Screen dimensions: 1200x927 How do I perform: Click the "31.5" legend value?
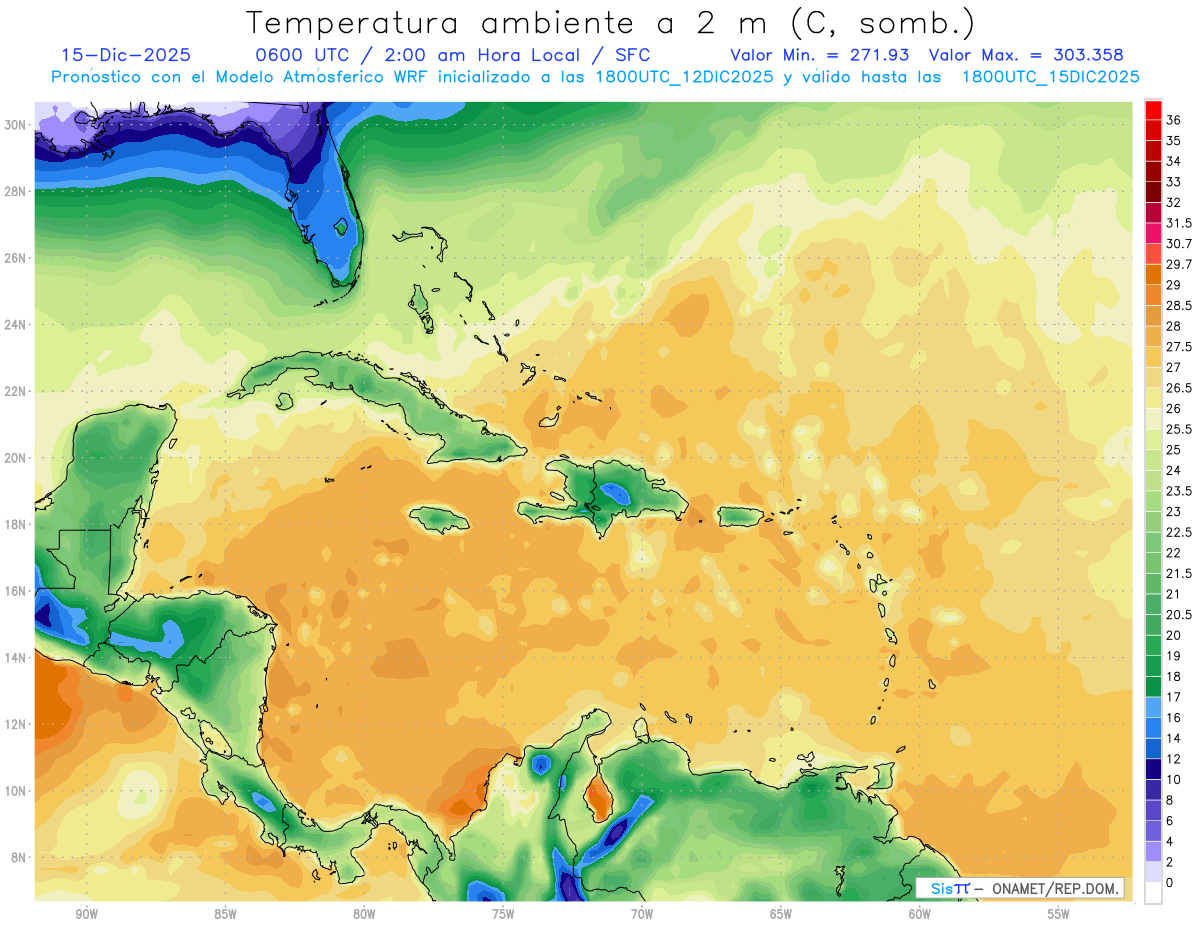click(1179, 223)
